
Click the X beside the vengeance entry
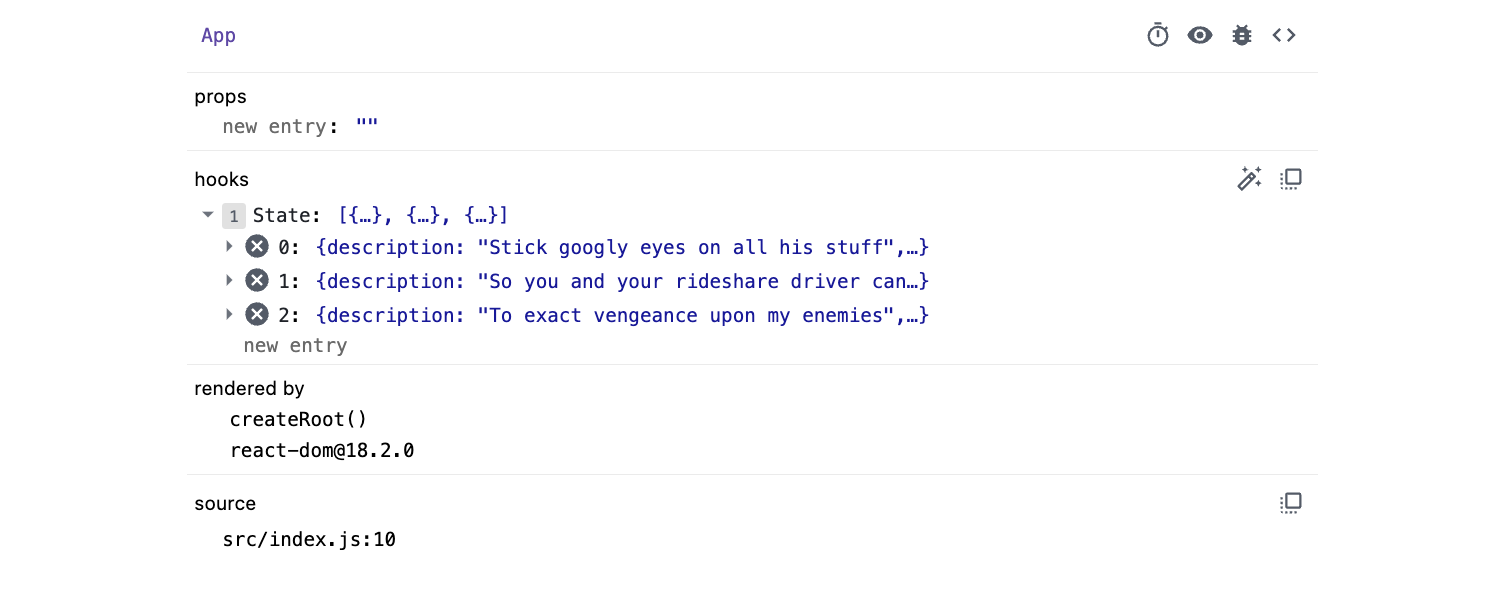[x=257, y=315]
